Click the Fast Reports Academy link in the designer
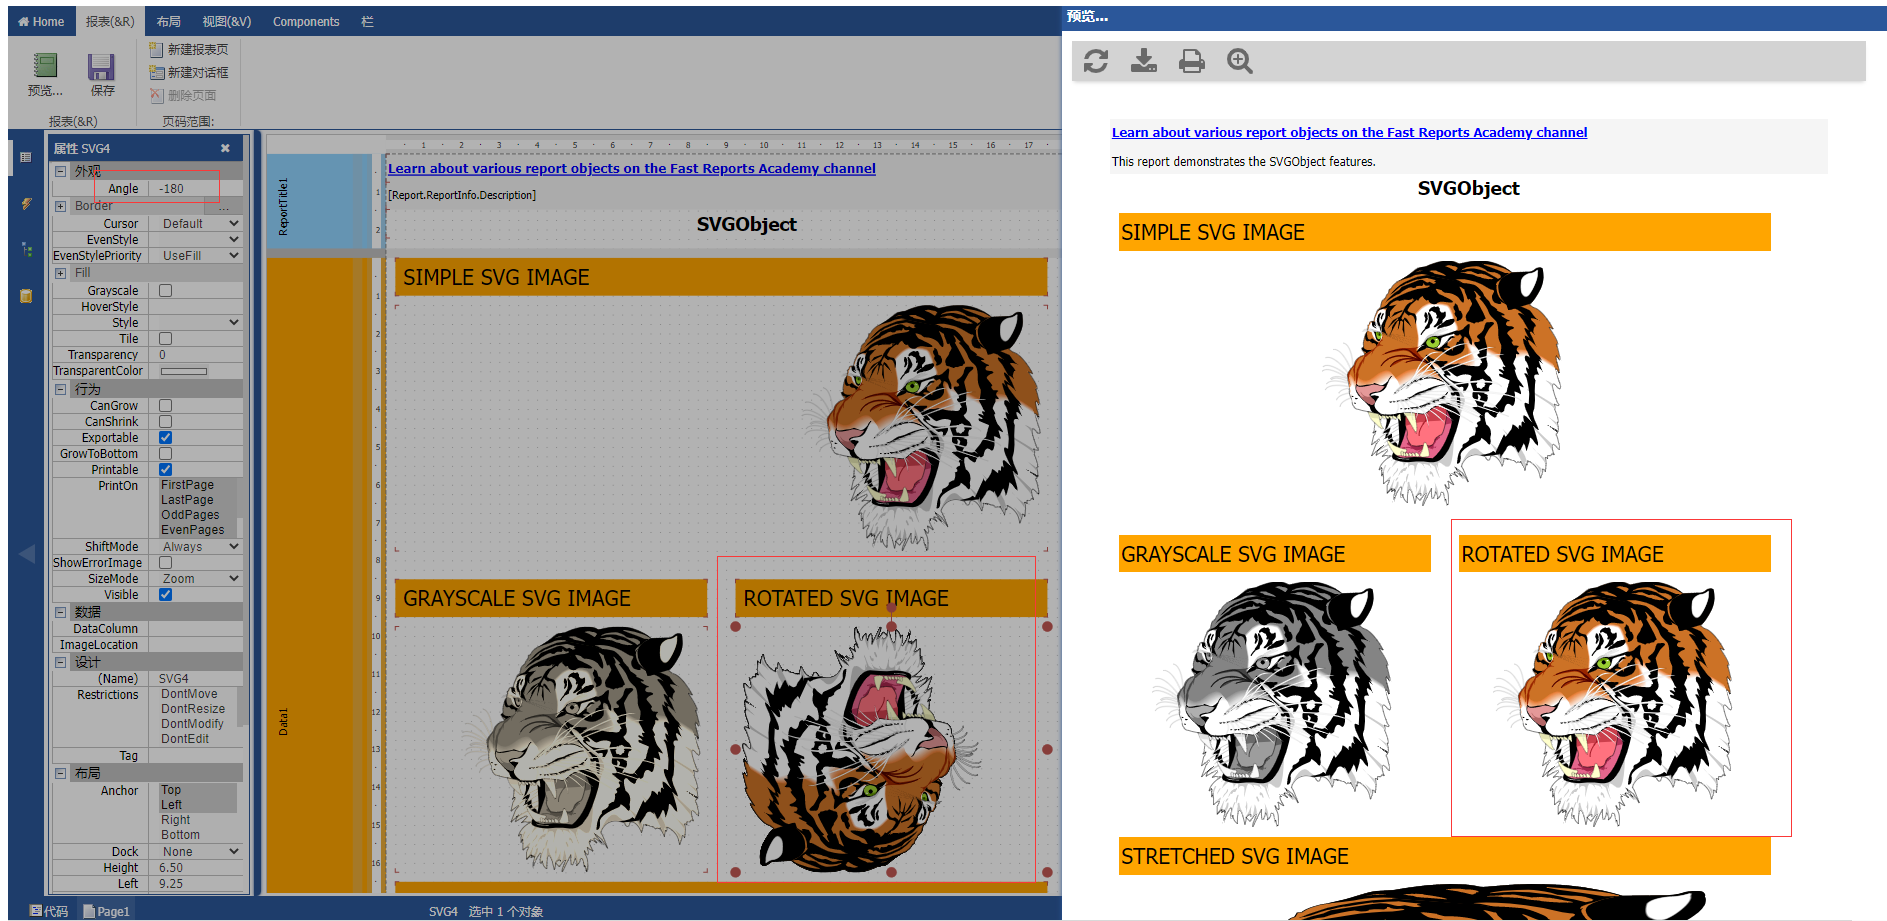 [x=632, y=168]
